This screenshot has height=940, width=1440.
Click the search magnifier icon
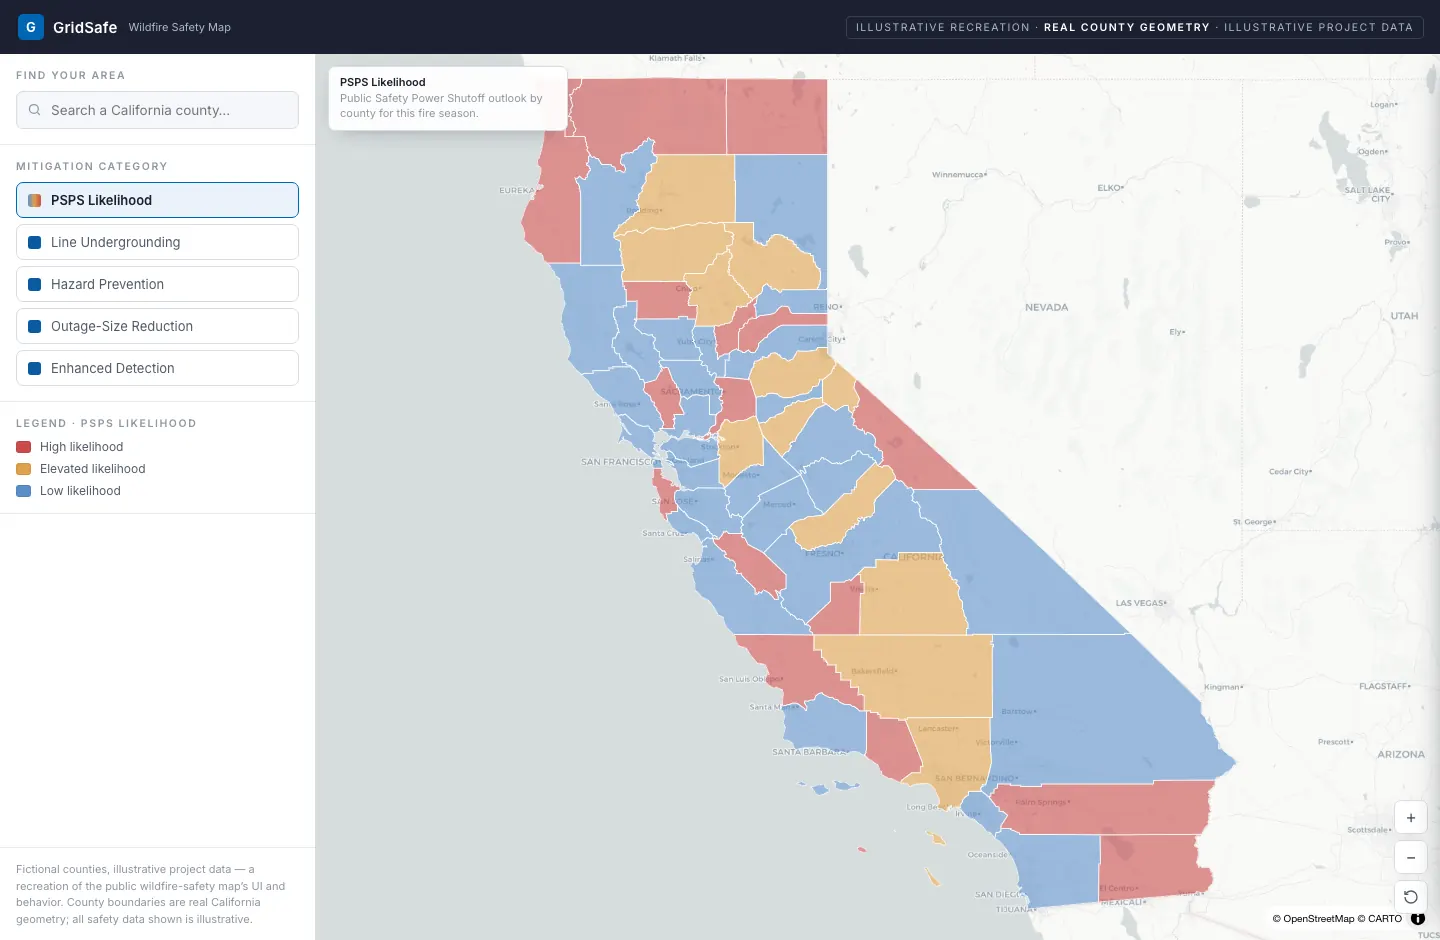point(35,110)
